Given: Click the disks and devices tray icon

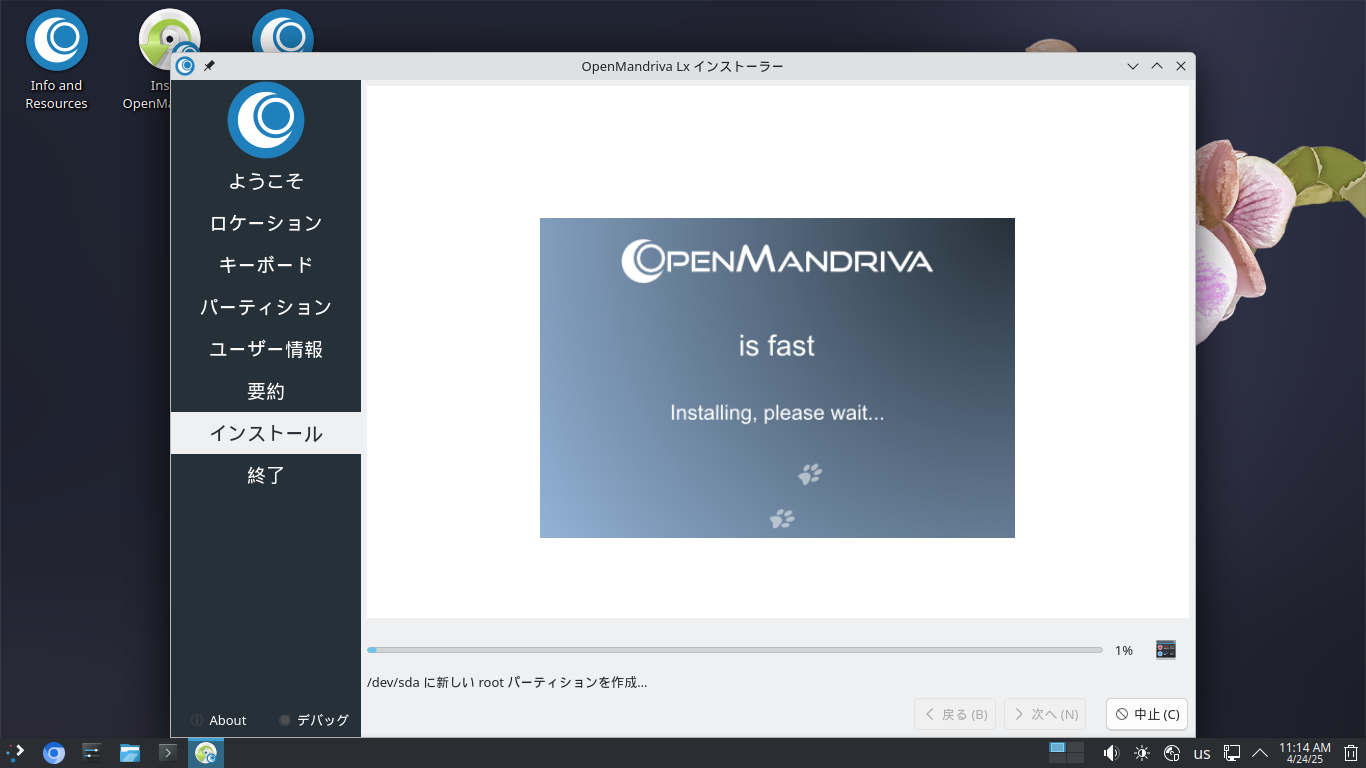Looking at the screenshot, I should [1173, 753].
